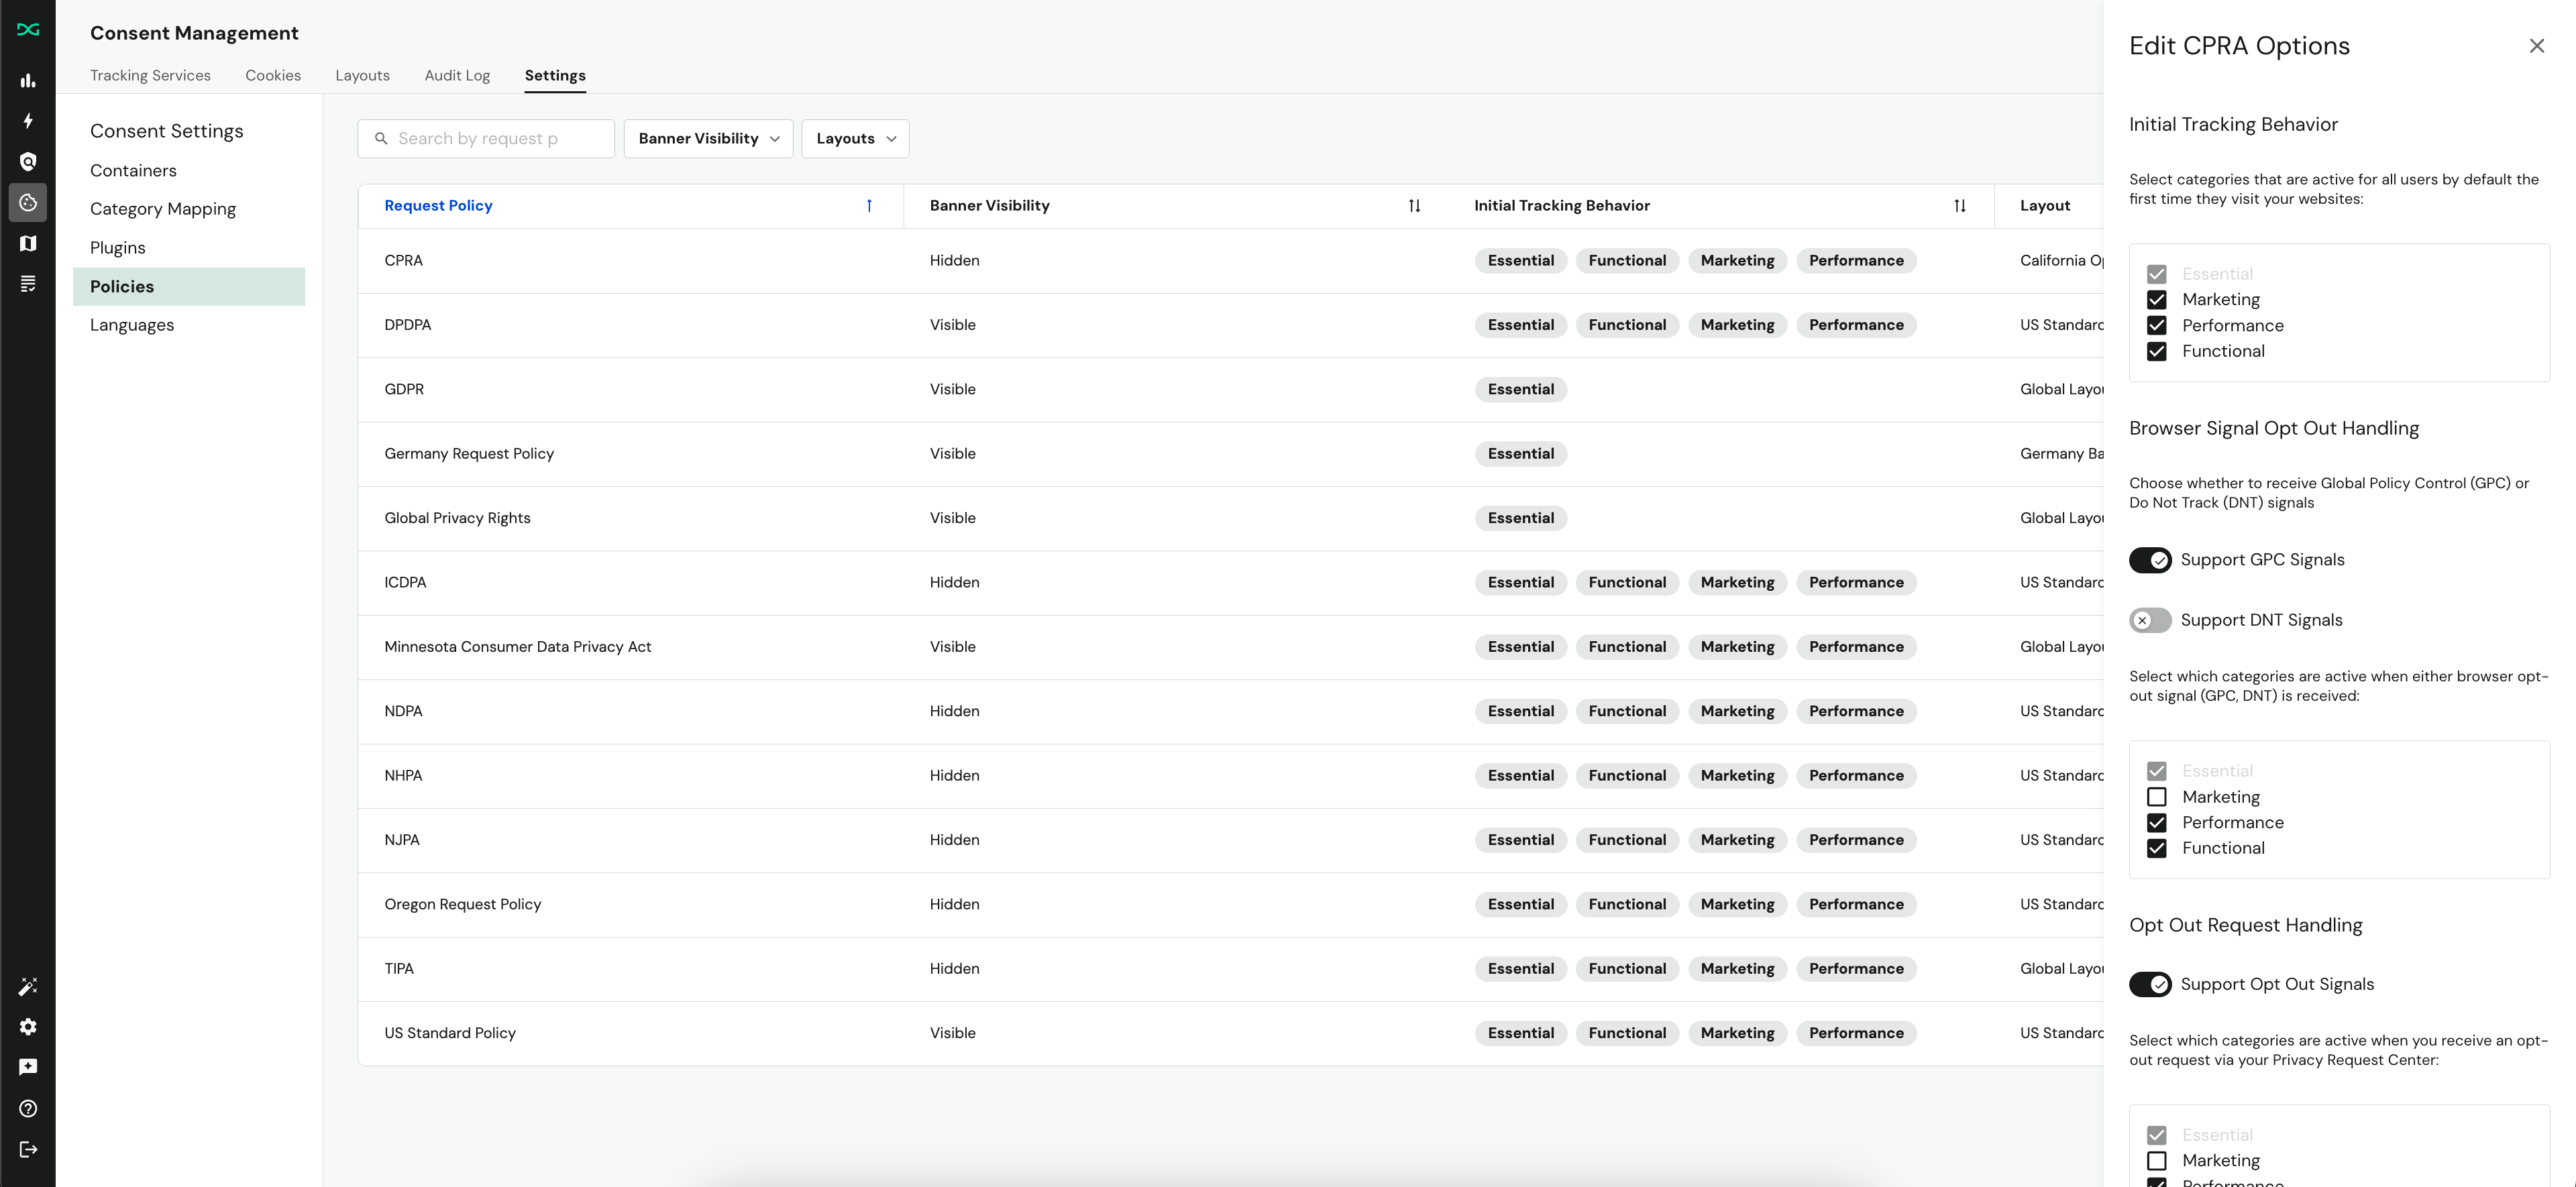The height and width of the screenshot is (1187, 2576).
Task: Sort by Request Policy arrow icon
Action: coord(869,206)
